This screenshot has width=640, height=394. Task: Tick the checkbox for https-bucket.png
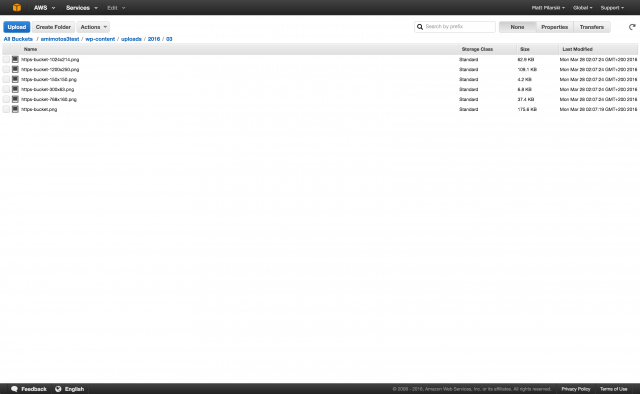[6, 109]
